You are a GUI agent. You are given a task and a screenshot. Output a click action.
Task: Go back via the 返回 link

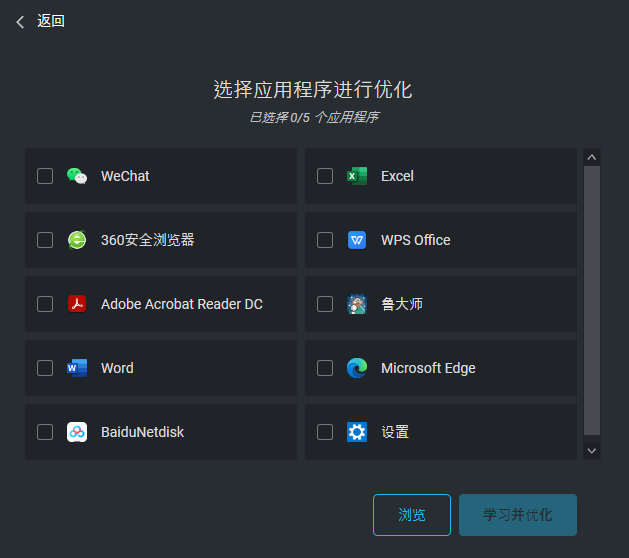51,21
